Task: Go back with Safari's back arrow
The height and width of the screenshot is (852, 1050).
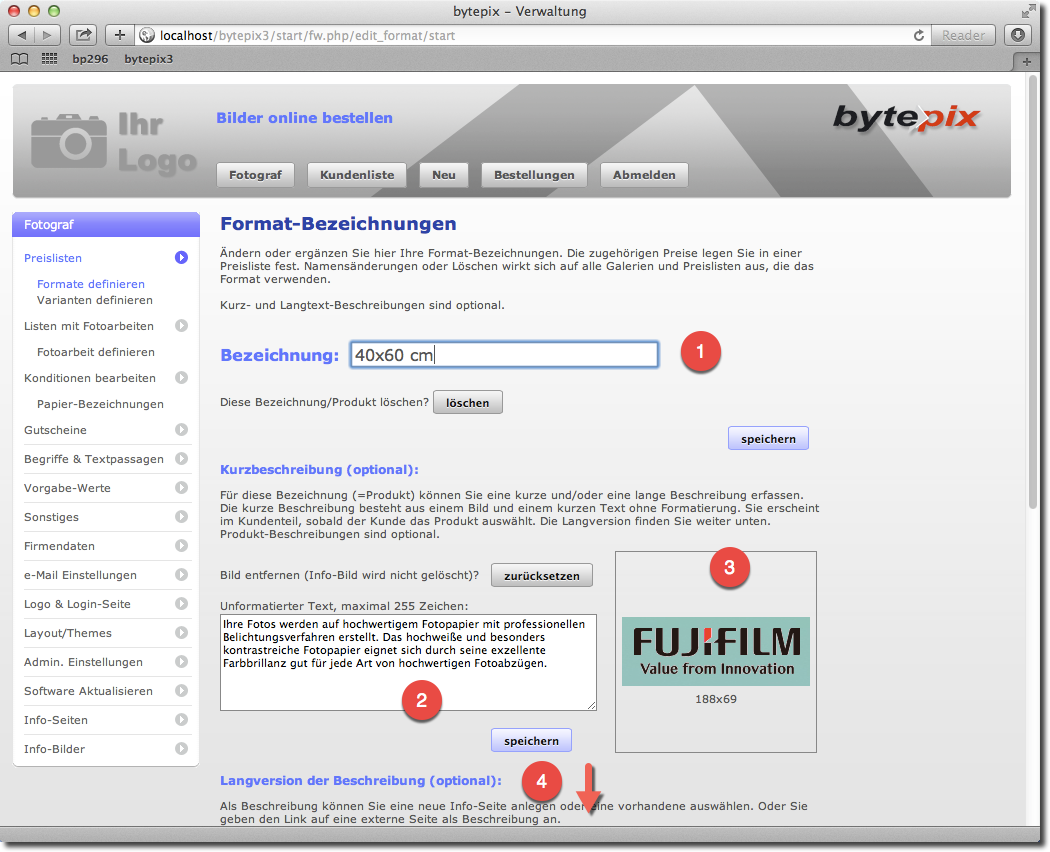Action: tap(21, 35)
